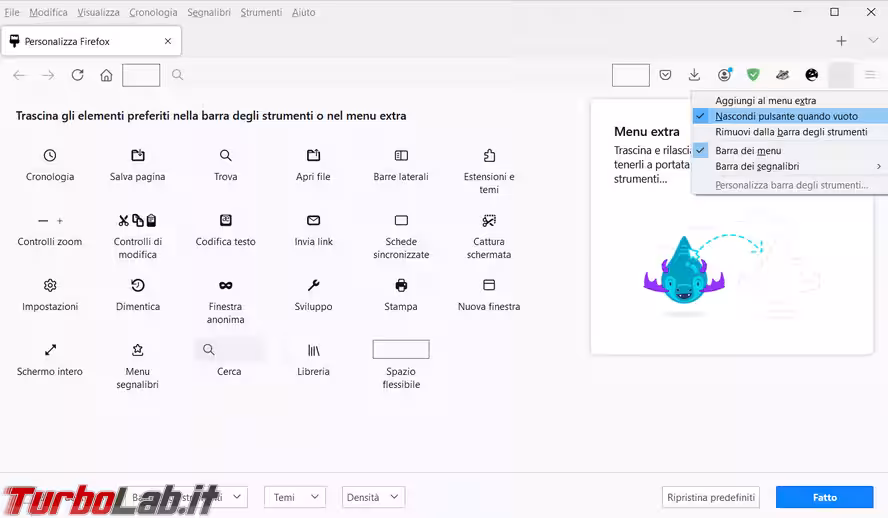
Task: Click the Cerca search box item
Action: click(x=229, y=350)
